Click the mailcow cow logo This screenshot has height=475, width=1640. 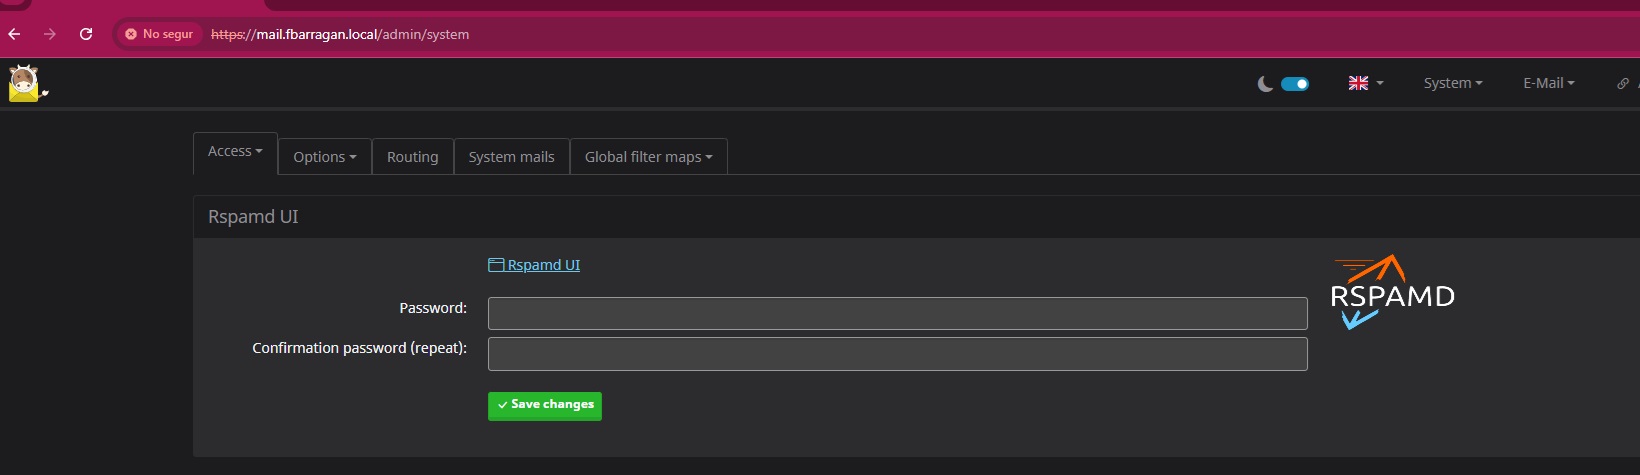(27, 83)
